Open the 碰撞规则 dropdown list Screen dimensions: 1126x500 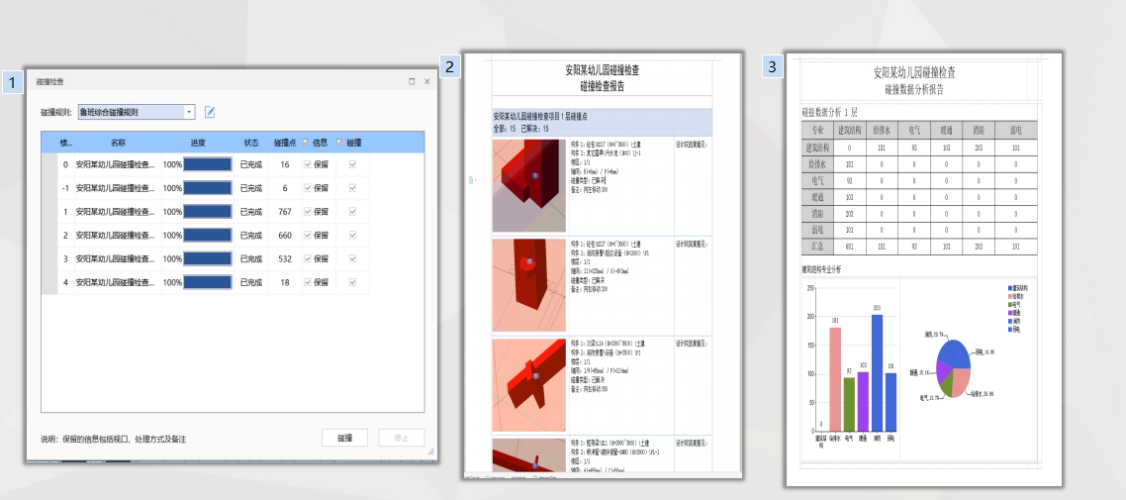[190, 112]
